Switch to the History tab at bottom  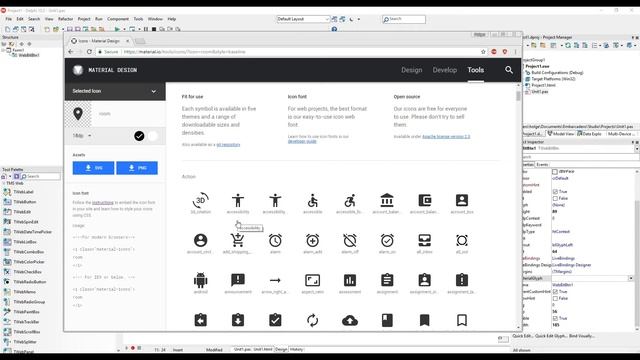click(x=297, y=349)
